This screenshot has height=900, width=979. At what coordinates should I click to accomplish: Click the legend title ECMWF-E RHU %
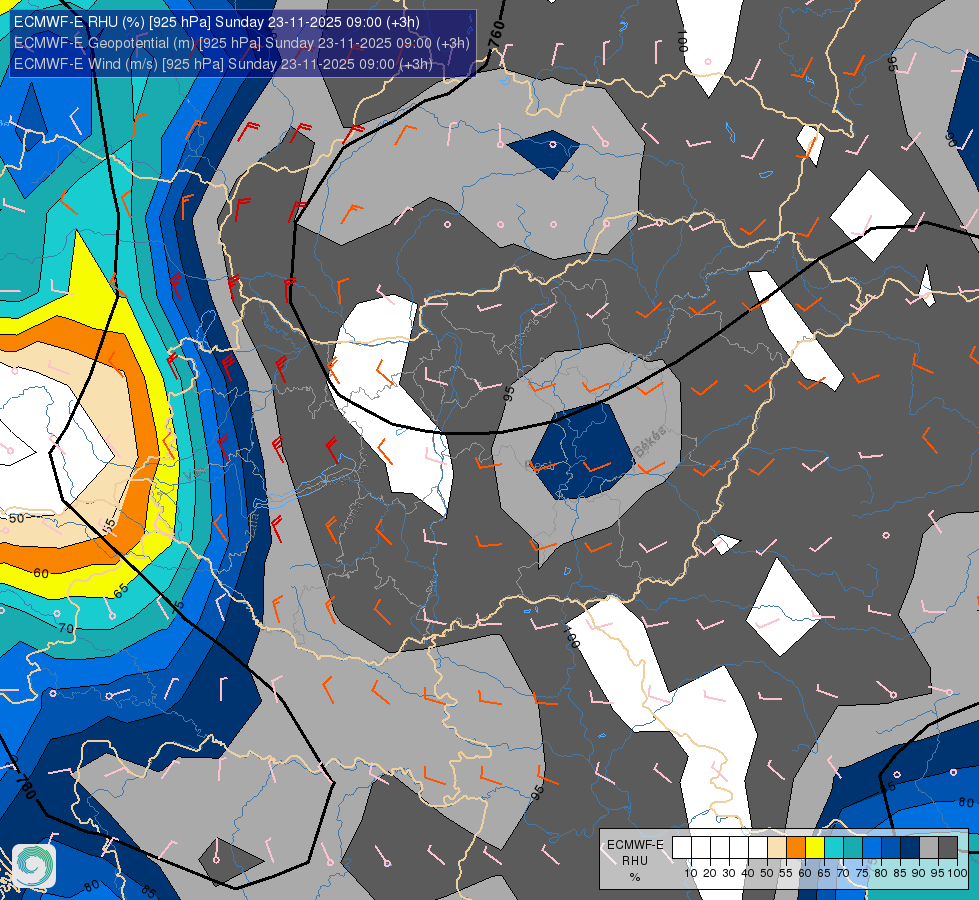tap(635, 861)
